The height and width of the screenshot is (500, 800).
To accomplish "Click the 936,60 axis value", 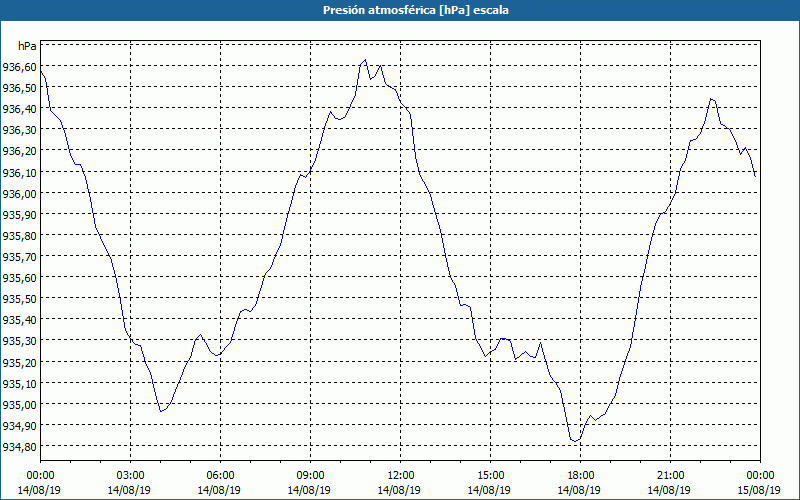I will (x=19, y=67).
